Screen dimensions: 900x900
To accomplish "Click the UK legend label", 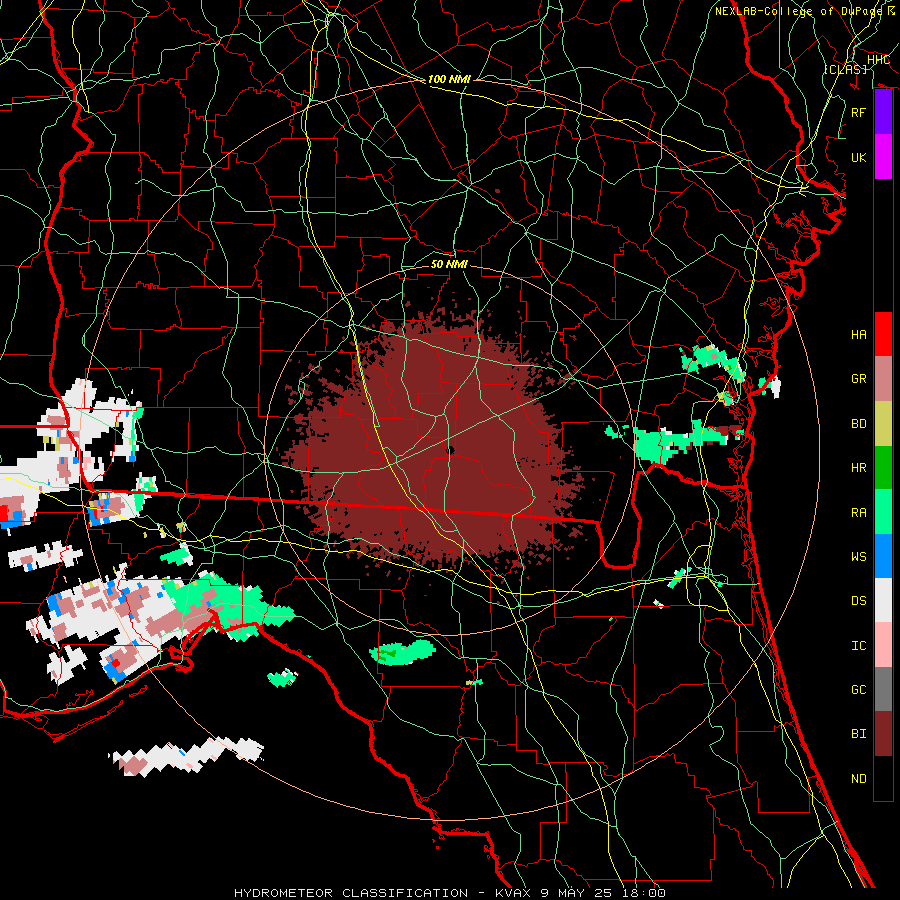I will pyautogui.click(x=858, y=157).
